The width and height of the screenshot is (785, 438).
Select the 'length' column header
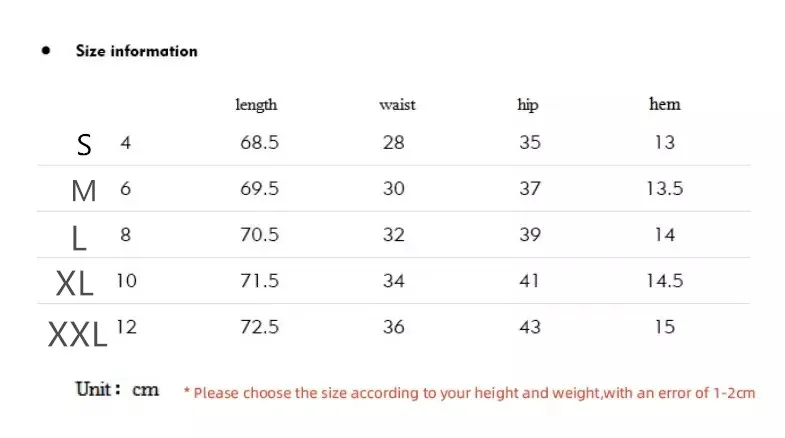pos(256,104)
